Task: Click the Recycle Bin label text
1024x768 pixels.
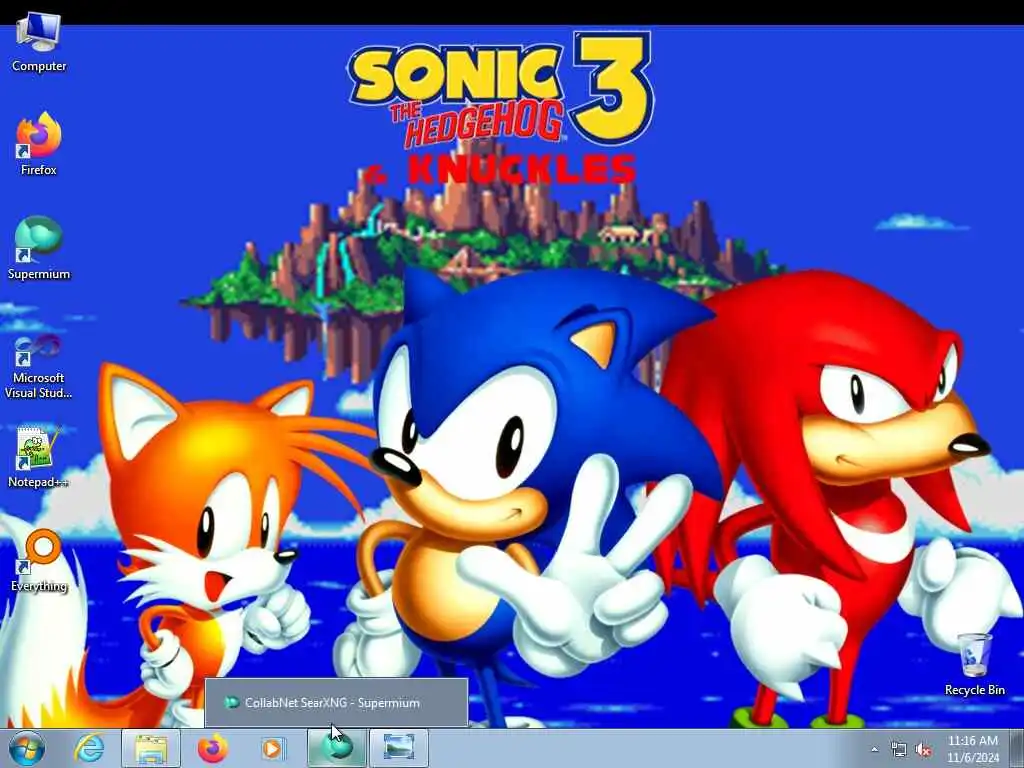Action: coord(974,690)
